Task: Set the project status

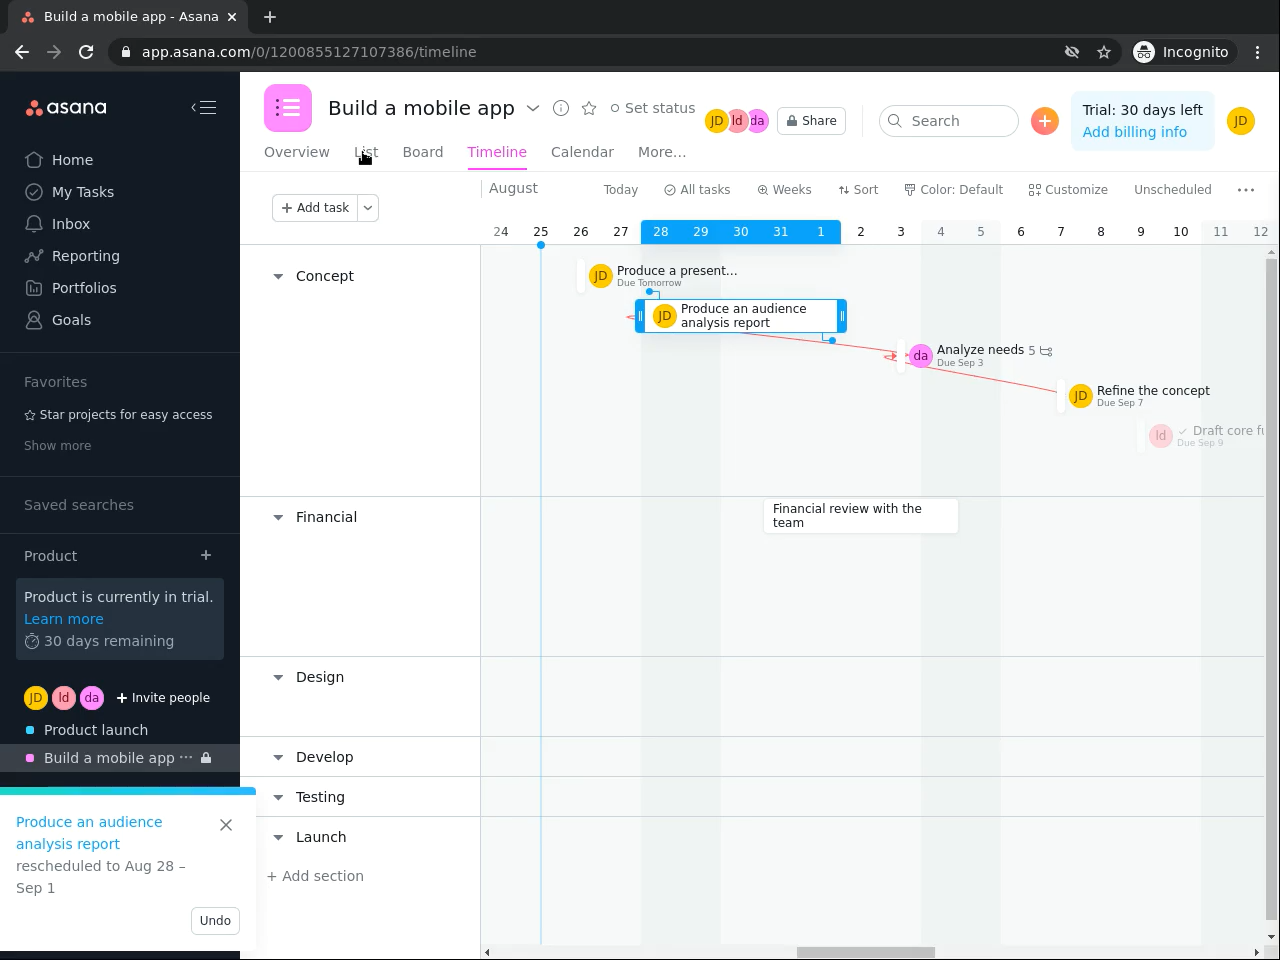Action: (652, 108)
